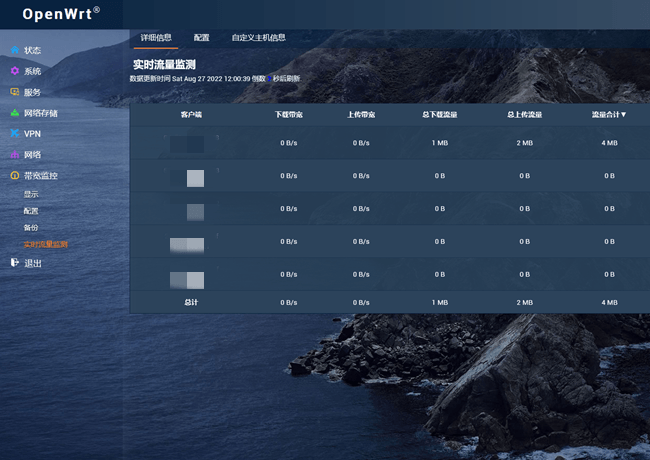Open the 自定义主机信息 tab
This screenshot has height=460, width=650.
258,38
